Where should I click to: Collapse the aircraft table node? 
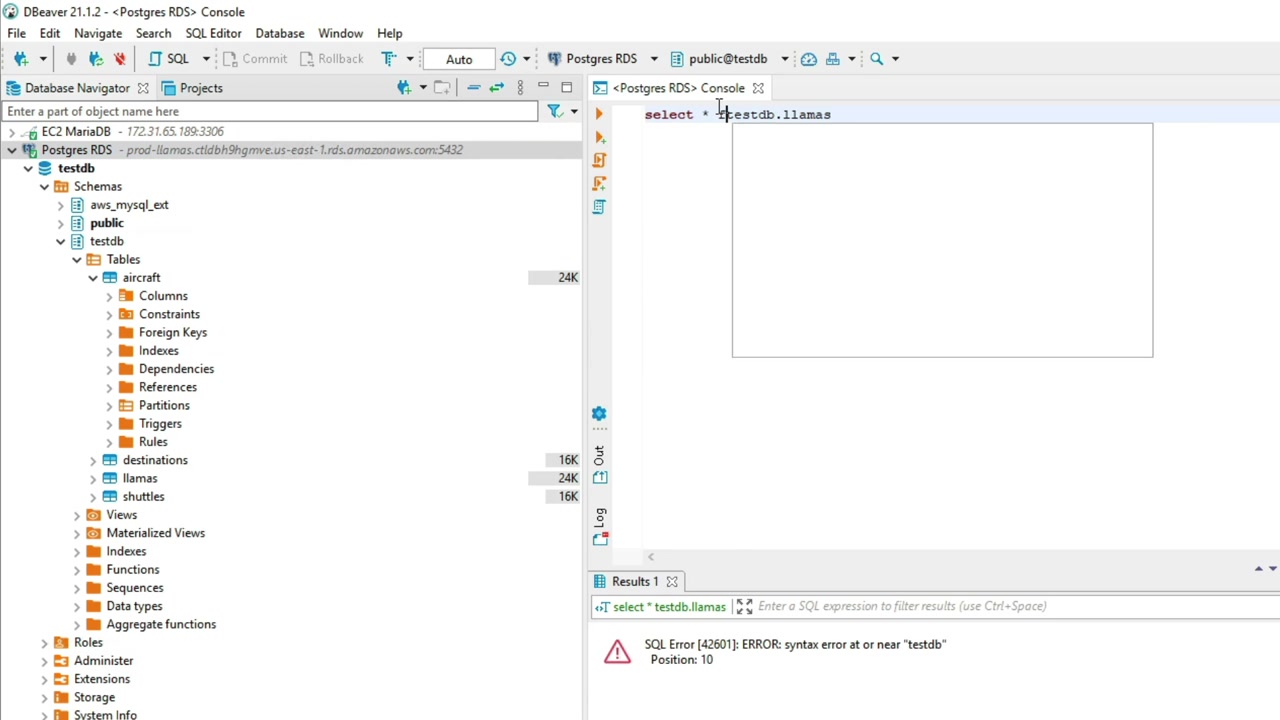pyautogui.click(x=93, y=278)
